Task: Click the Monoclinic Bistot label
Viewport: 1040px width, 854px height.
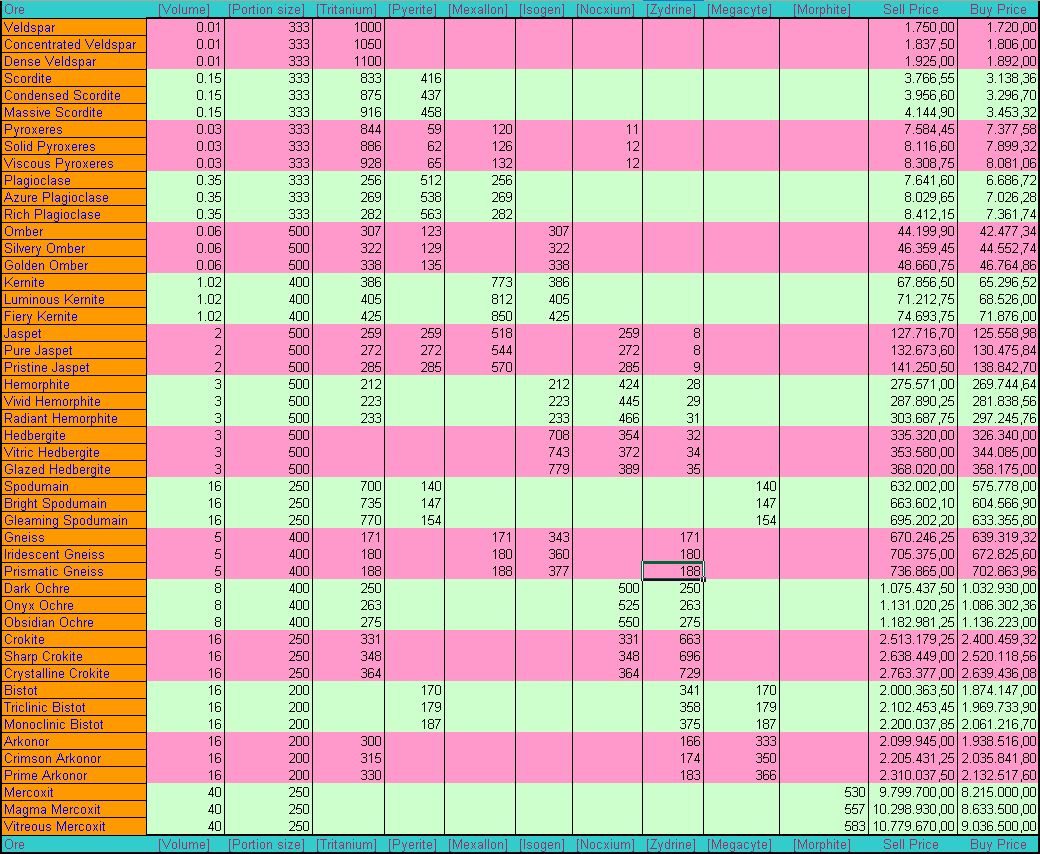Action: tap(73, 725)
